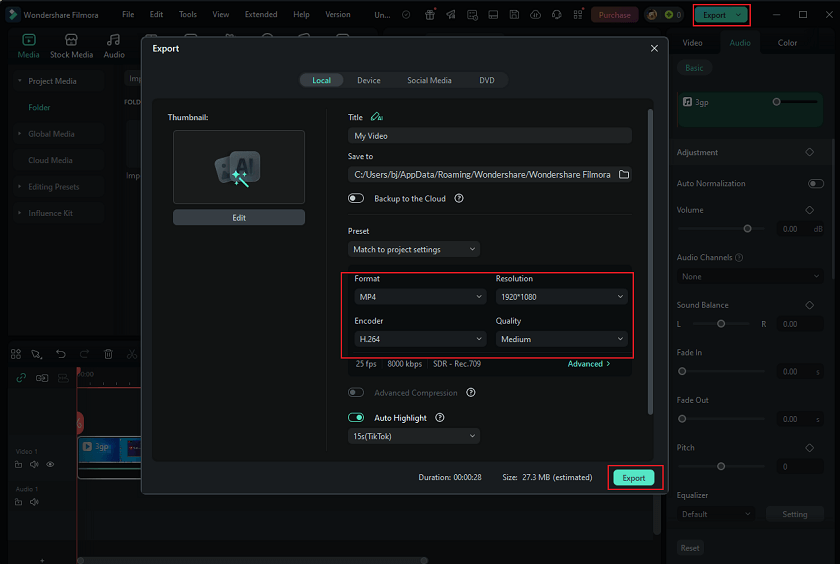Screen dimensions: 840x564
Task: Click the Equalizer Setting button
Action: [794, 514]
